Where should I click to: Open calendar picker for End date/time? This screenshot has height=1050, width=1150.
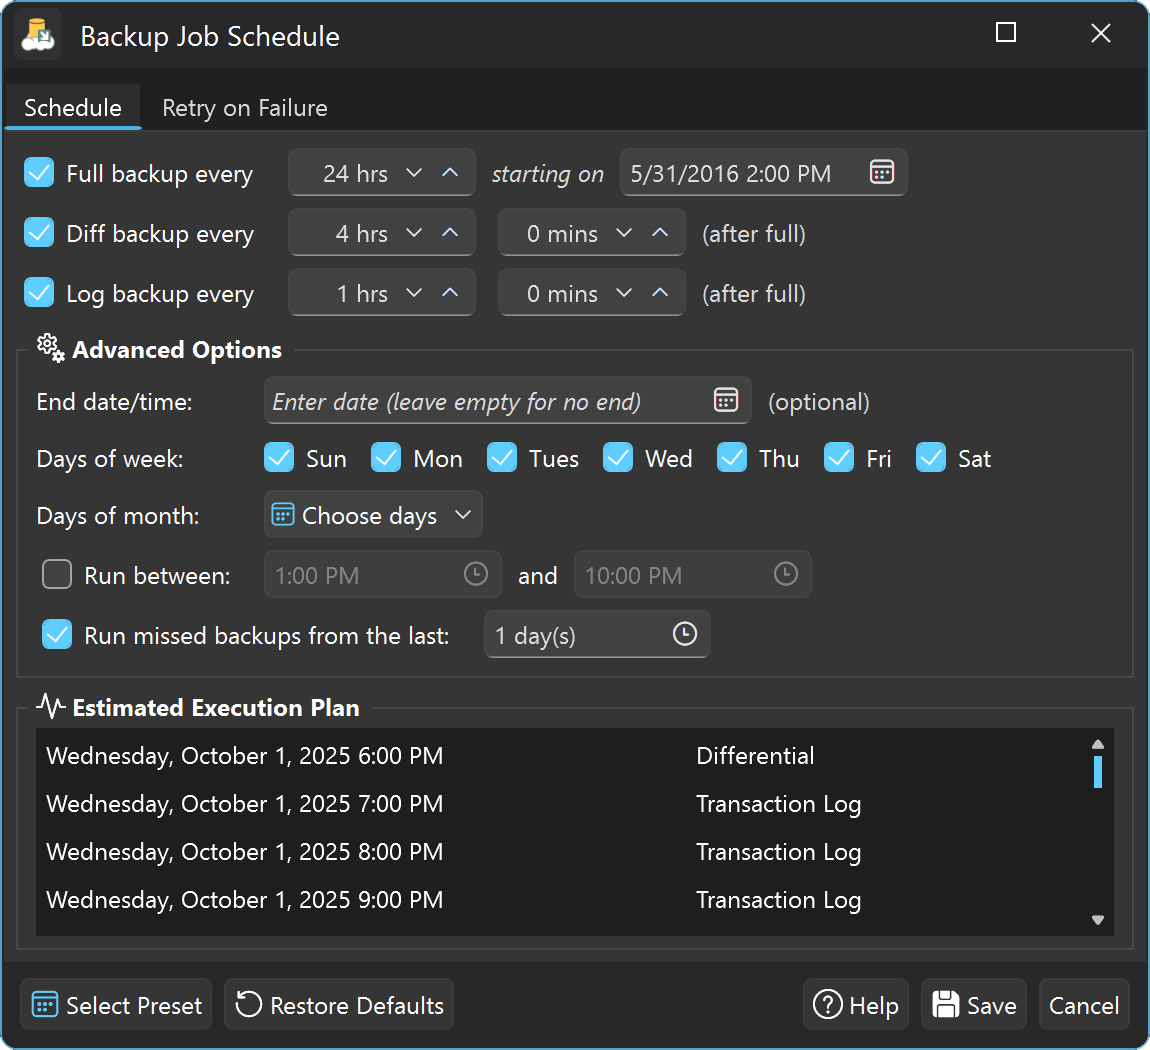726,401
